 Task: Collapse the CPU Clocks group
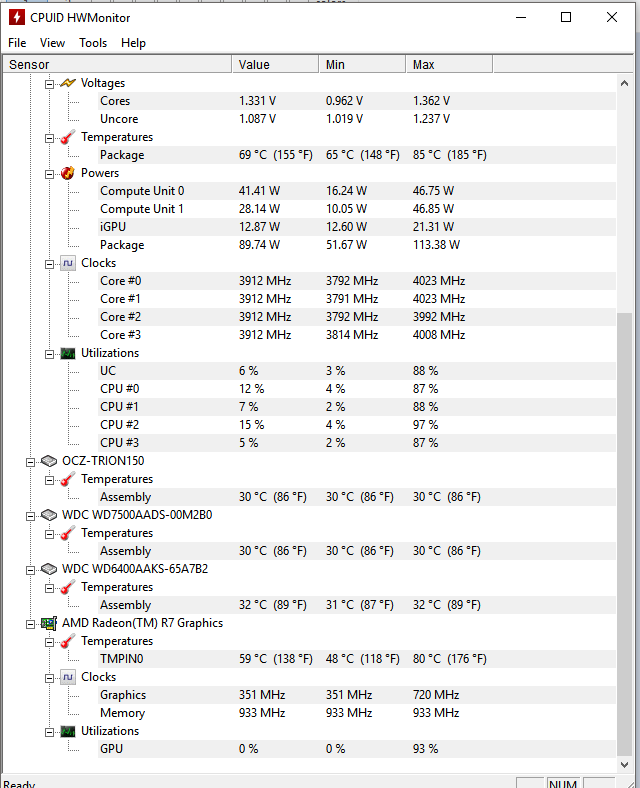tap(49, 264)
